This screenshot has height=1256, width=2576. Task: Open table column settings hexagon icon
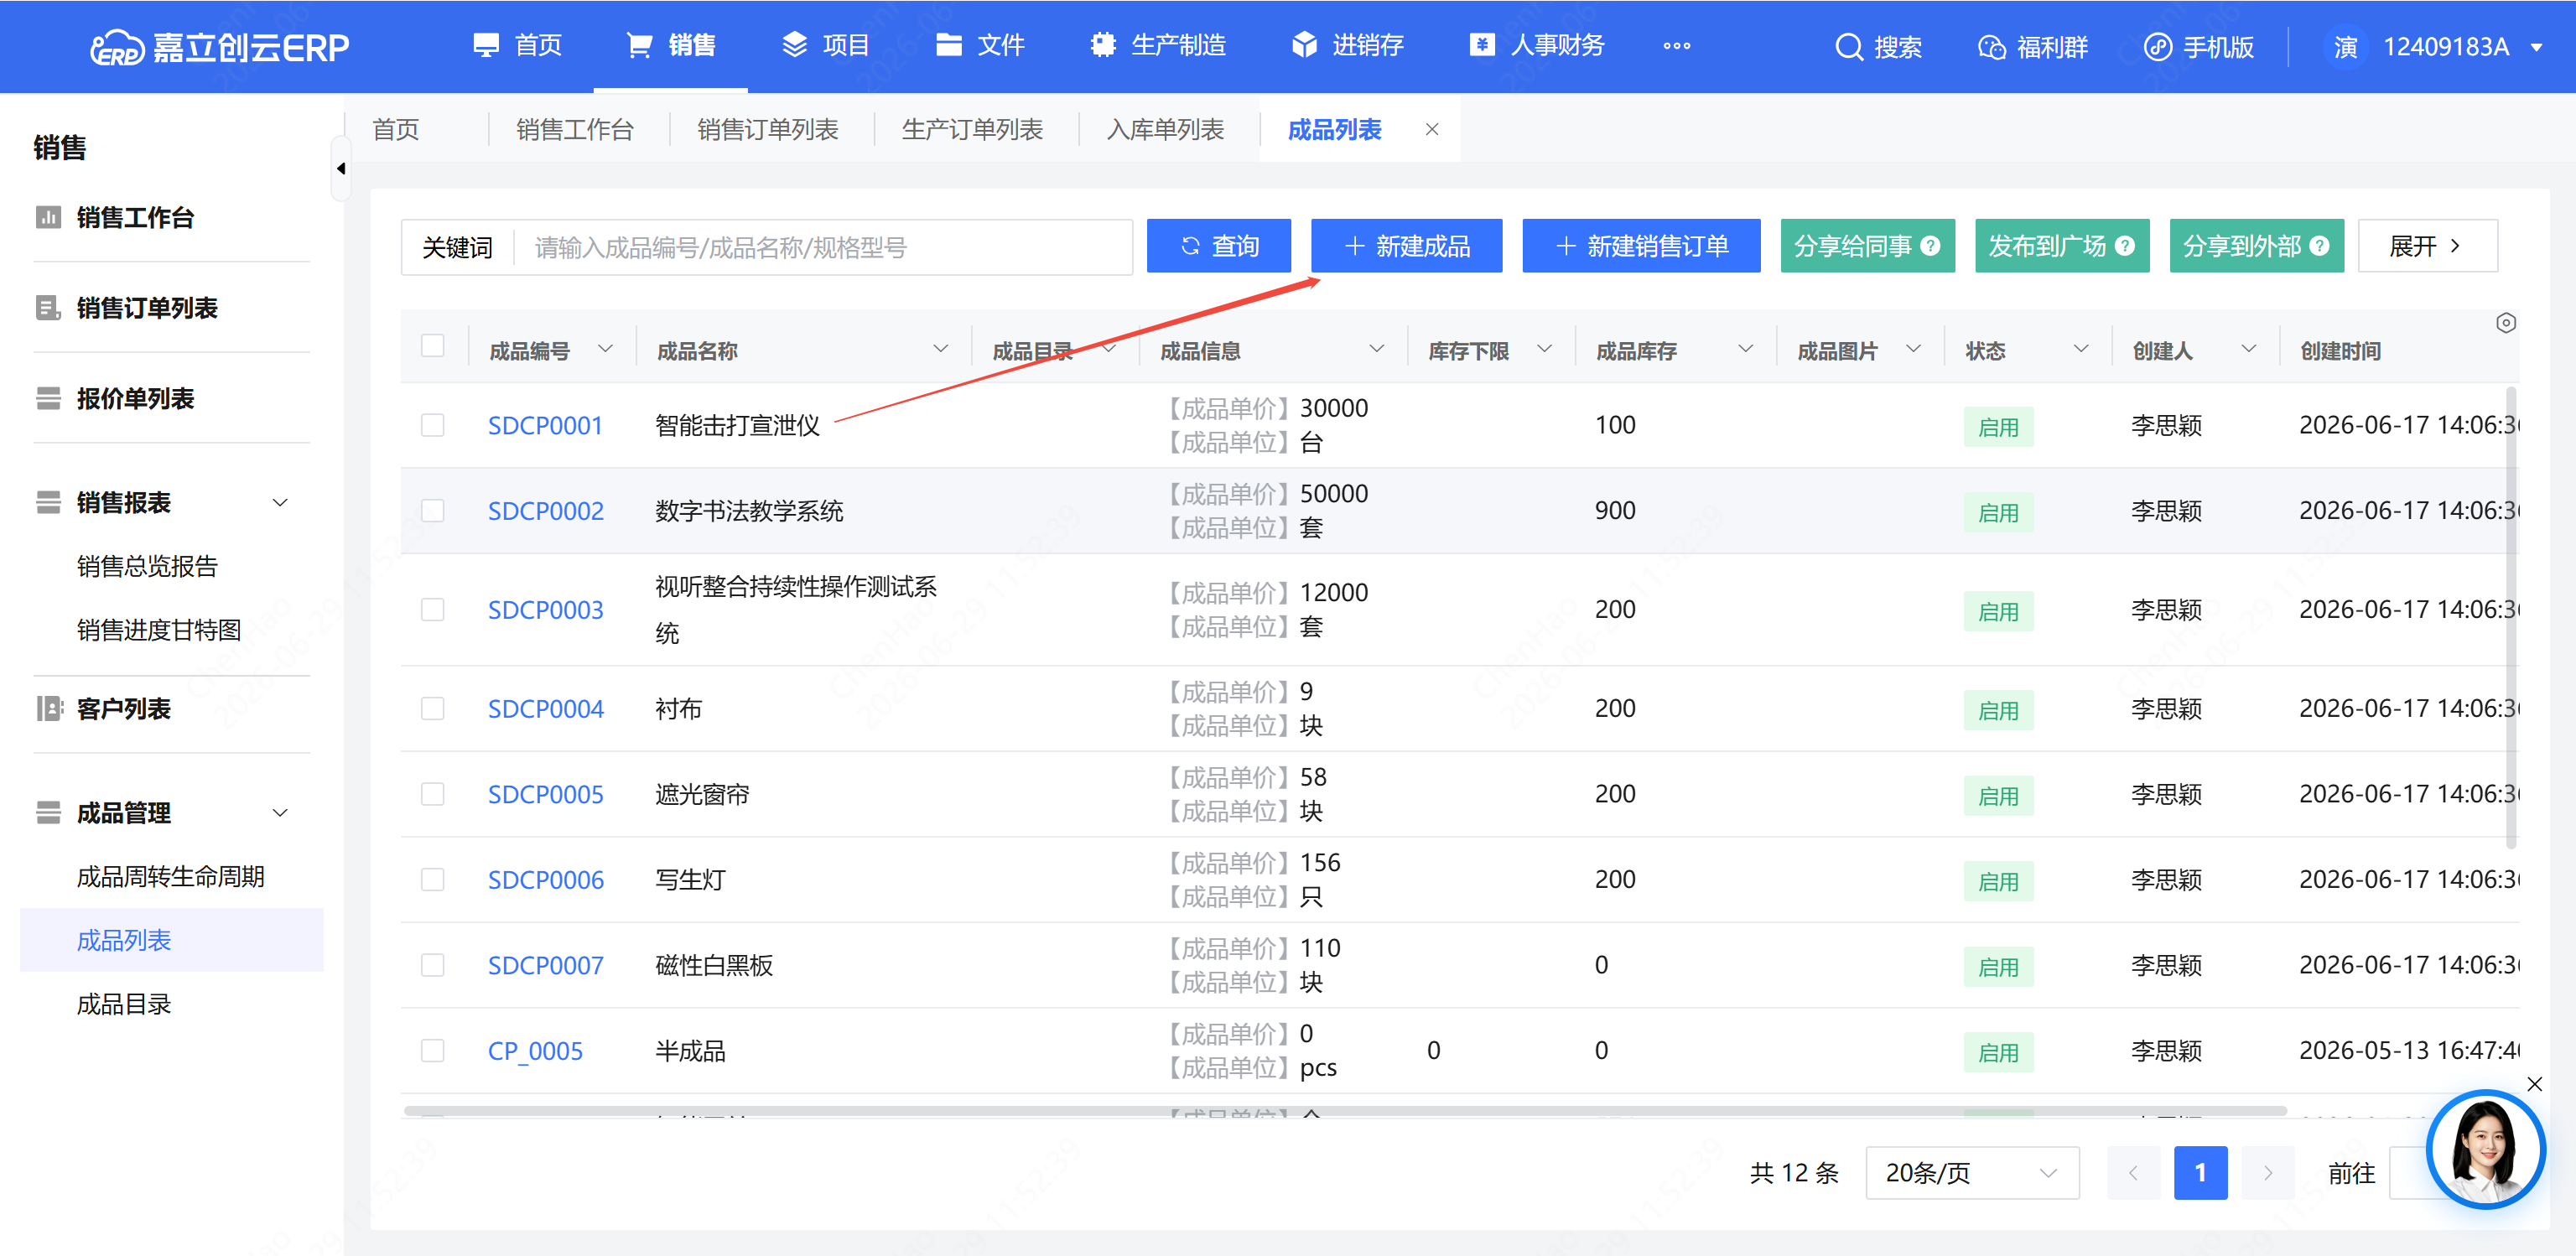[x=2505, y=323]
